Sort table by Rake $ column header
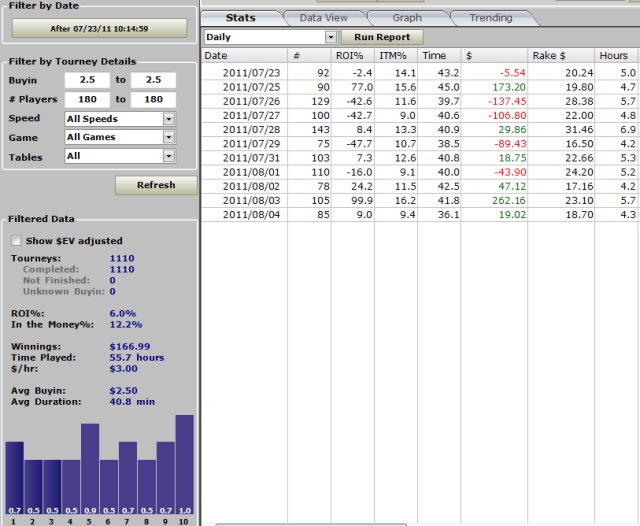Viewport: 640px width, 526px height. tap(550, 56)
